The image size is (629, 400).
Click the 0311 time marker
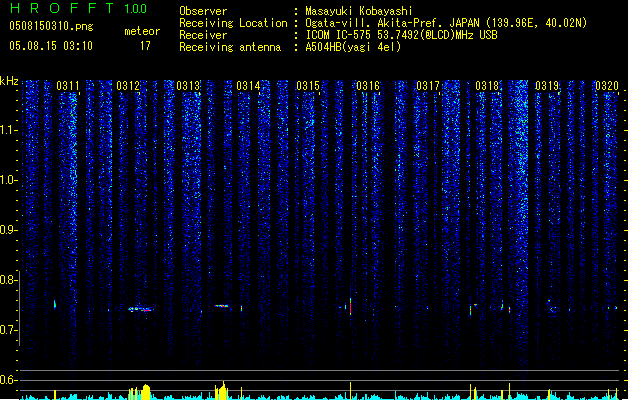click(68, 86)
